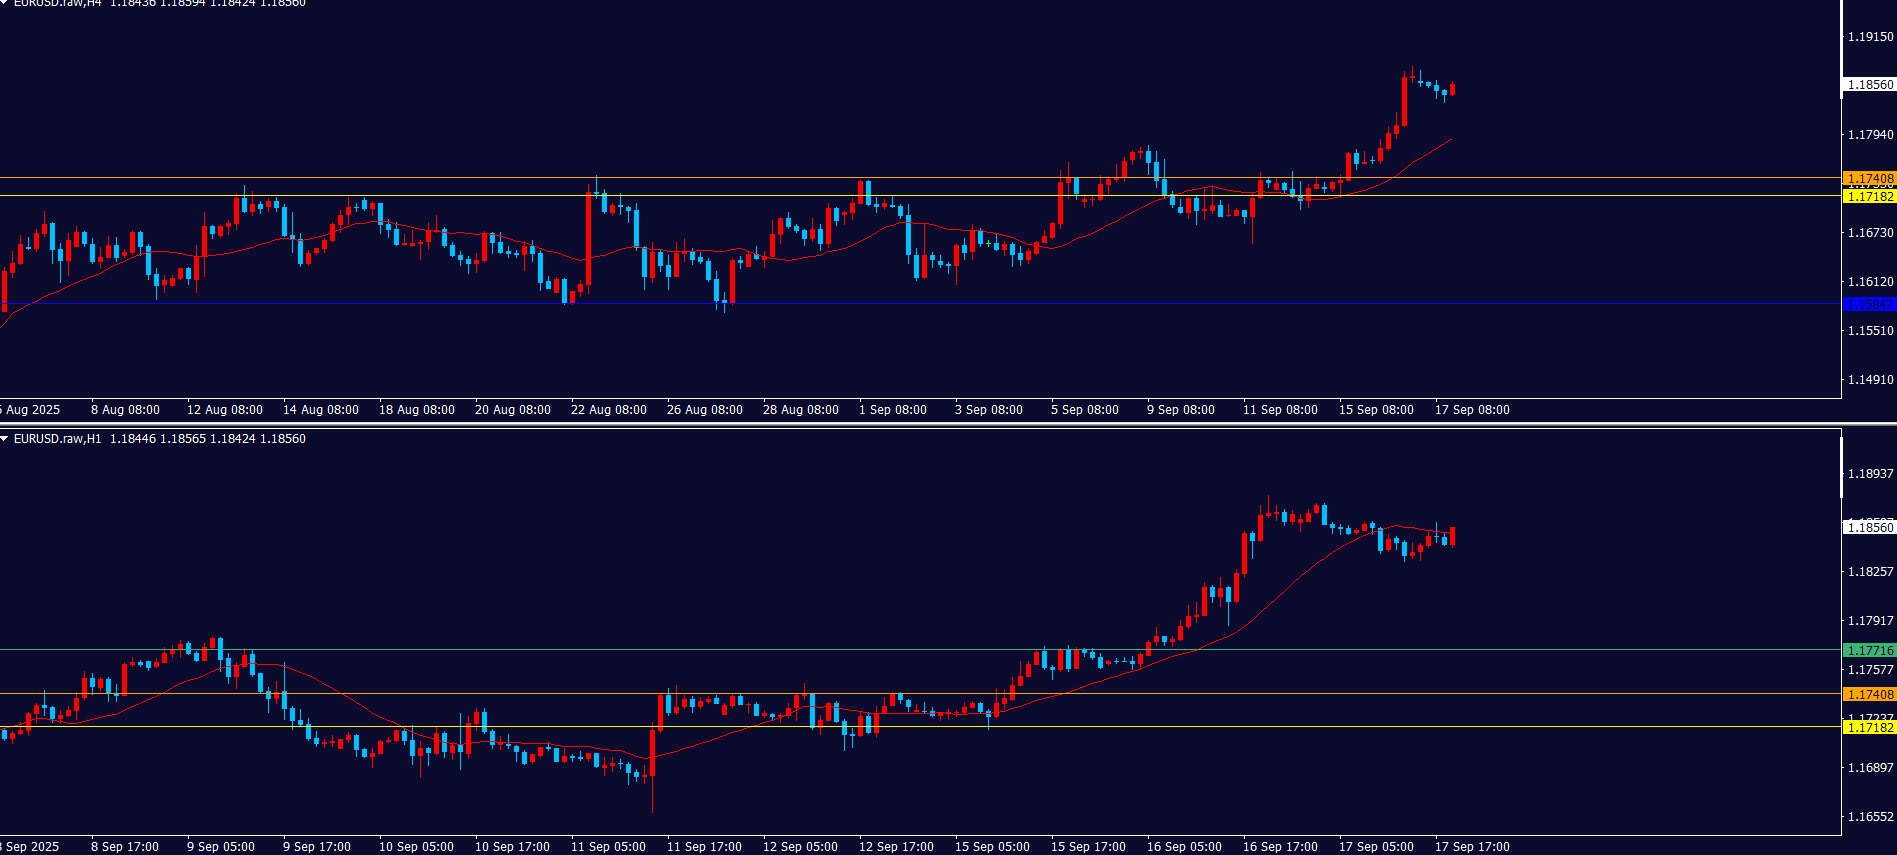
Task: Click the 16 Sep 05:00 time label
Action: [1184, 847]
